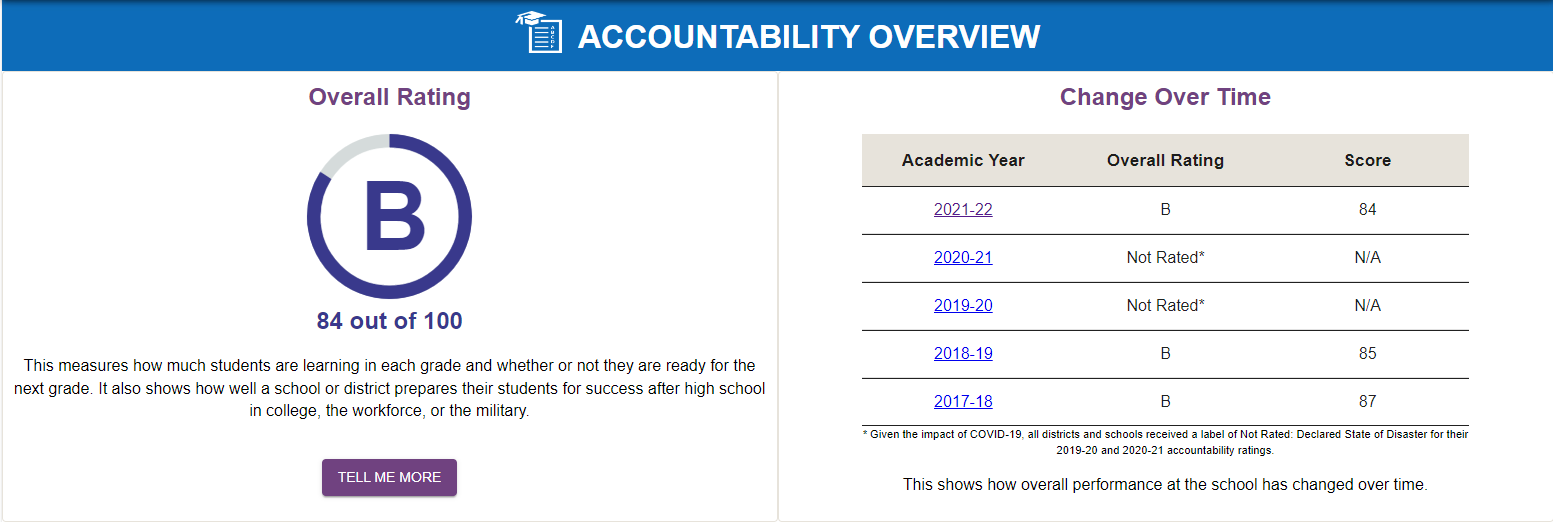The width and height of the screenshot is (1553, 522).
Task: Click the Overall Rating column header
Action: 1165,160
